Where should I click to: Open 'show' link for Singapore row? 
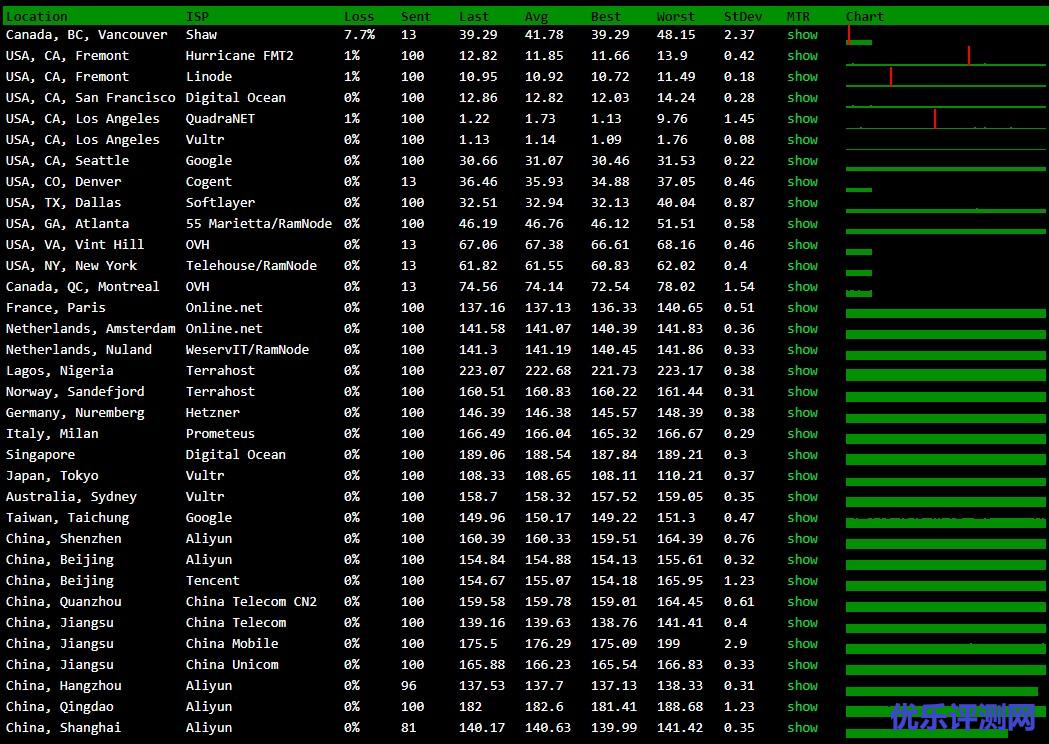coord(802,454)
